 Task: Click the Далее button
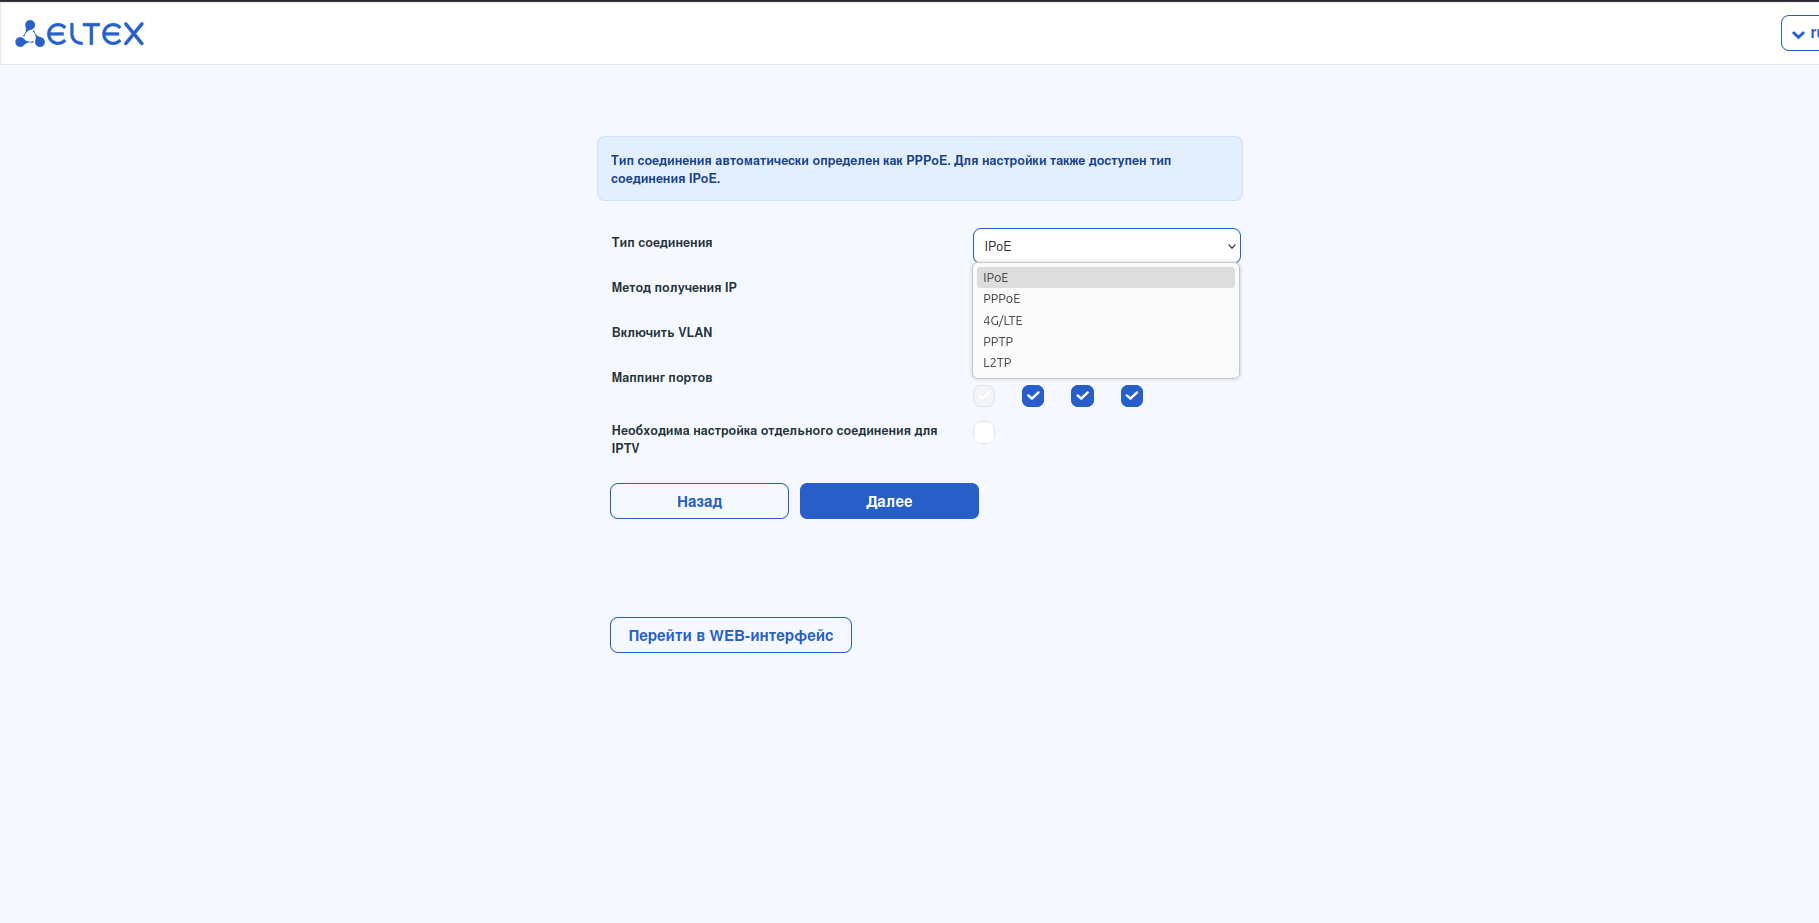coord(889,501)
